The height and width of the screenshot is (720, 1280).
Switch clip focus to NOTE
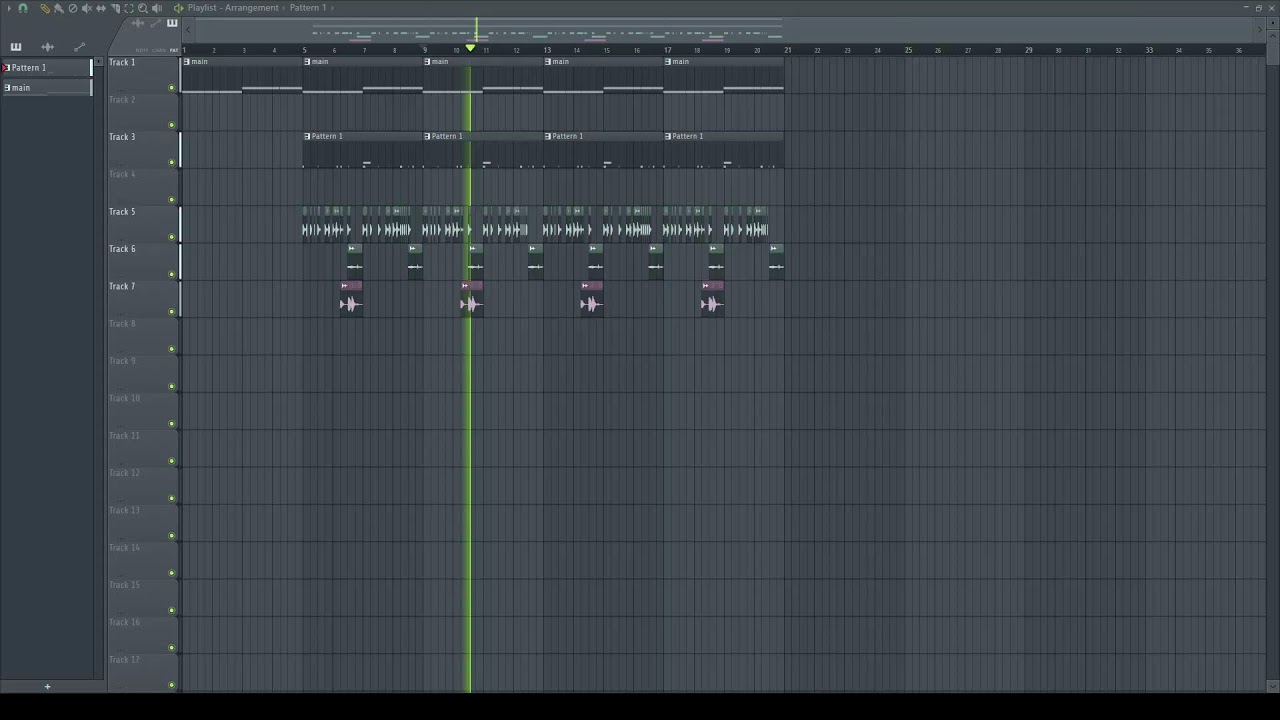pos(142,50)
